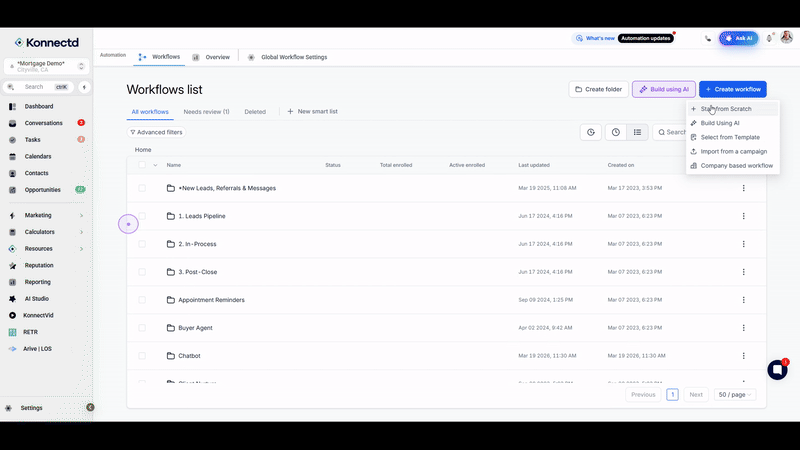The image size is (800, 450).
Task: Open Advanced filters
Action: [156, 132]
